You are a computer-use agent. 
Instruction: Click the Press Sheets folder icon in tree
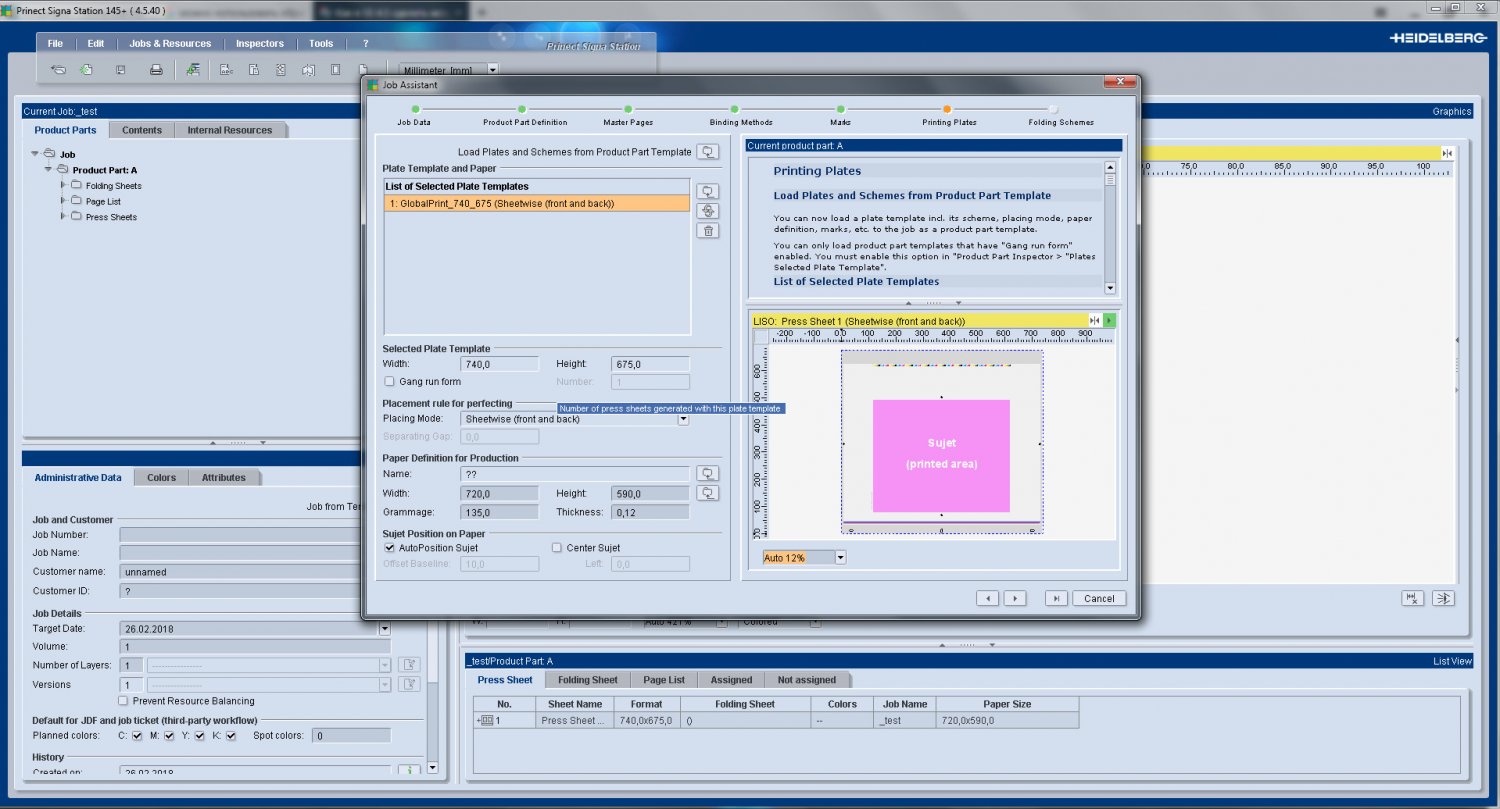(x=76, y=217)
